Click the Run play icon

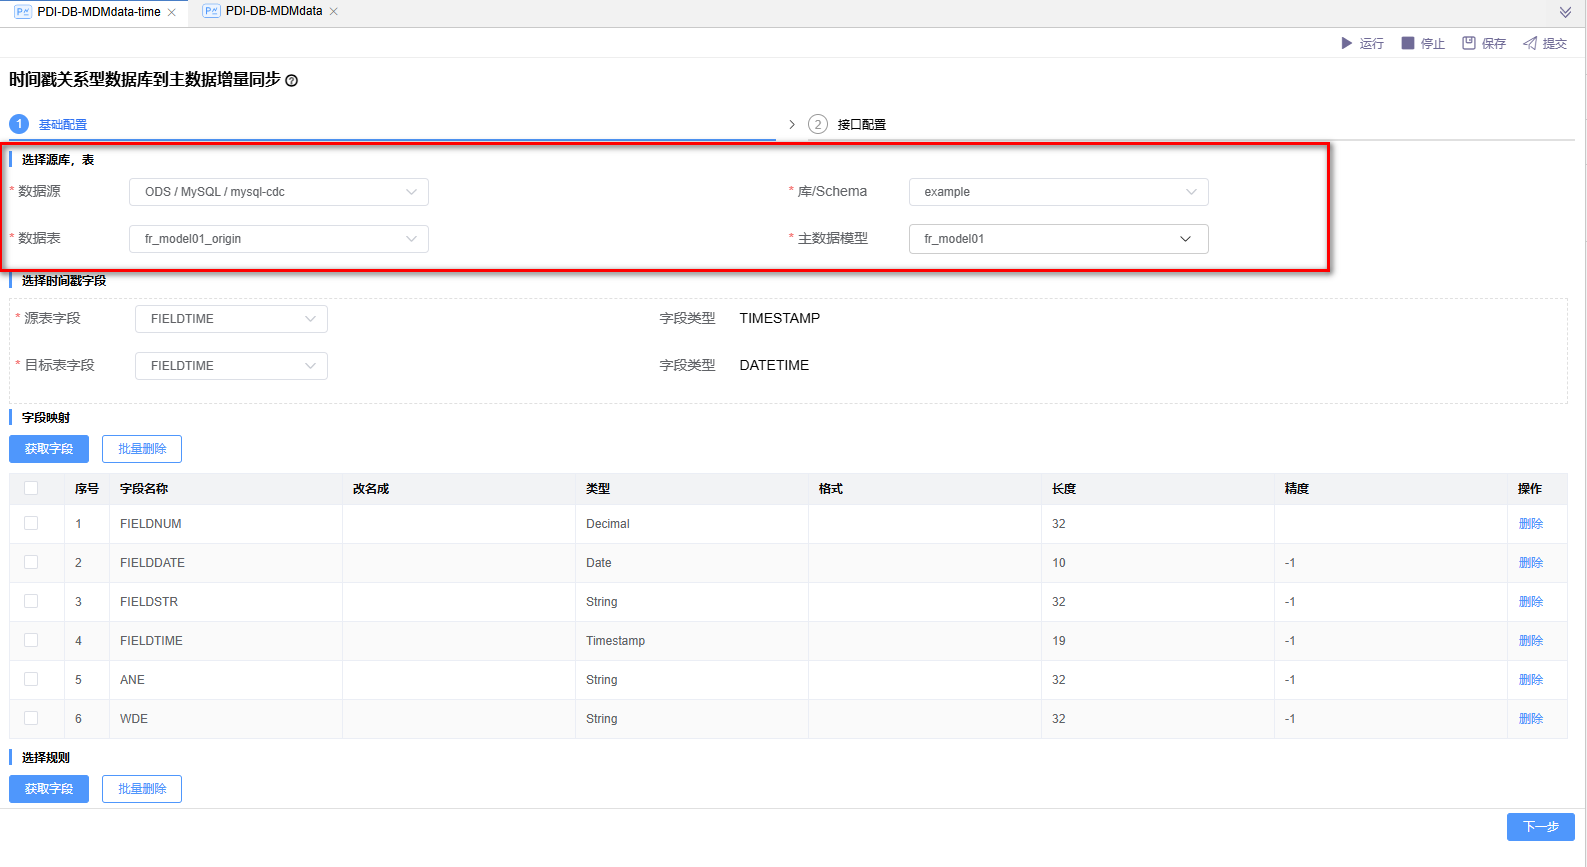click(x=1346, y=43)
